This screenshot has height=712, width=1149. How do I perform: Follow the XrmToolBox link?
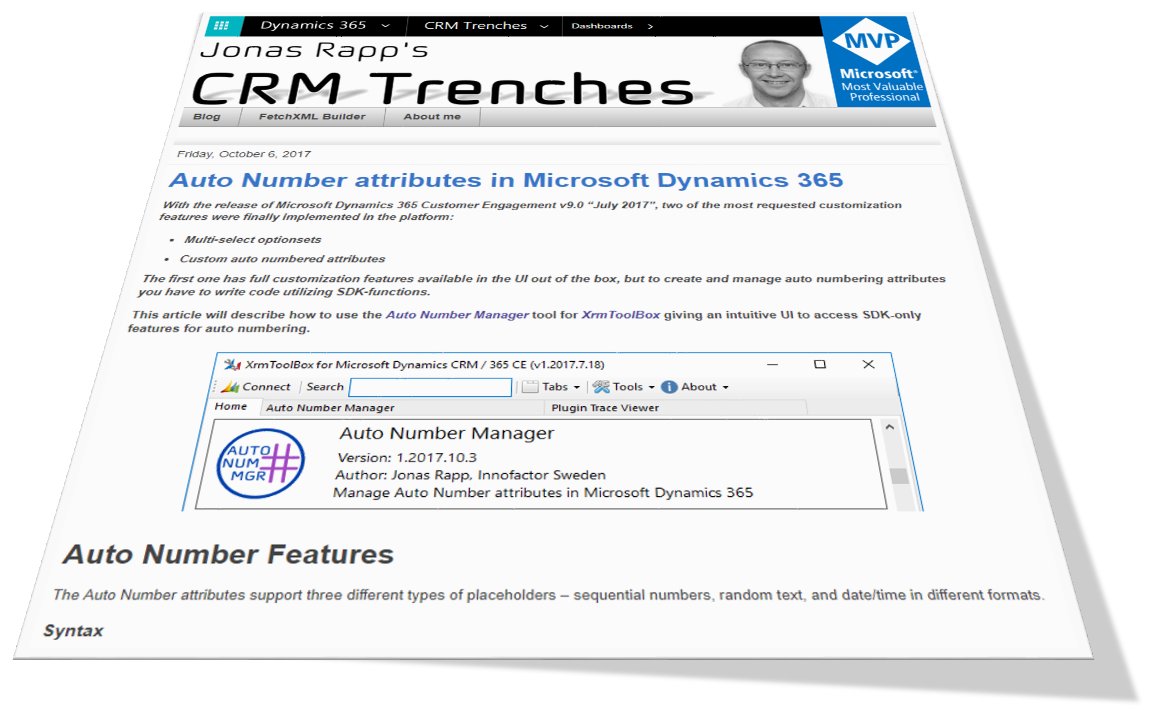[x=621, y=315]
